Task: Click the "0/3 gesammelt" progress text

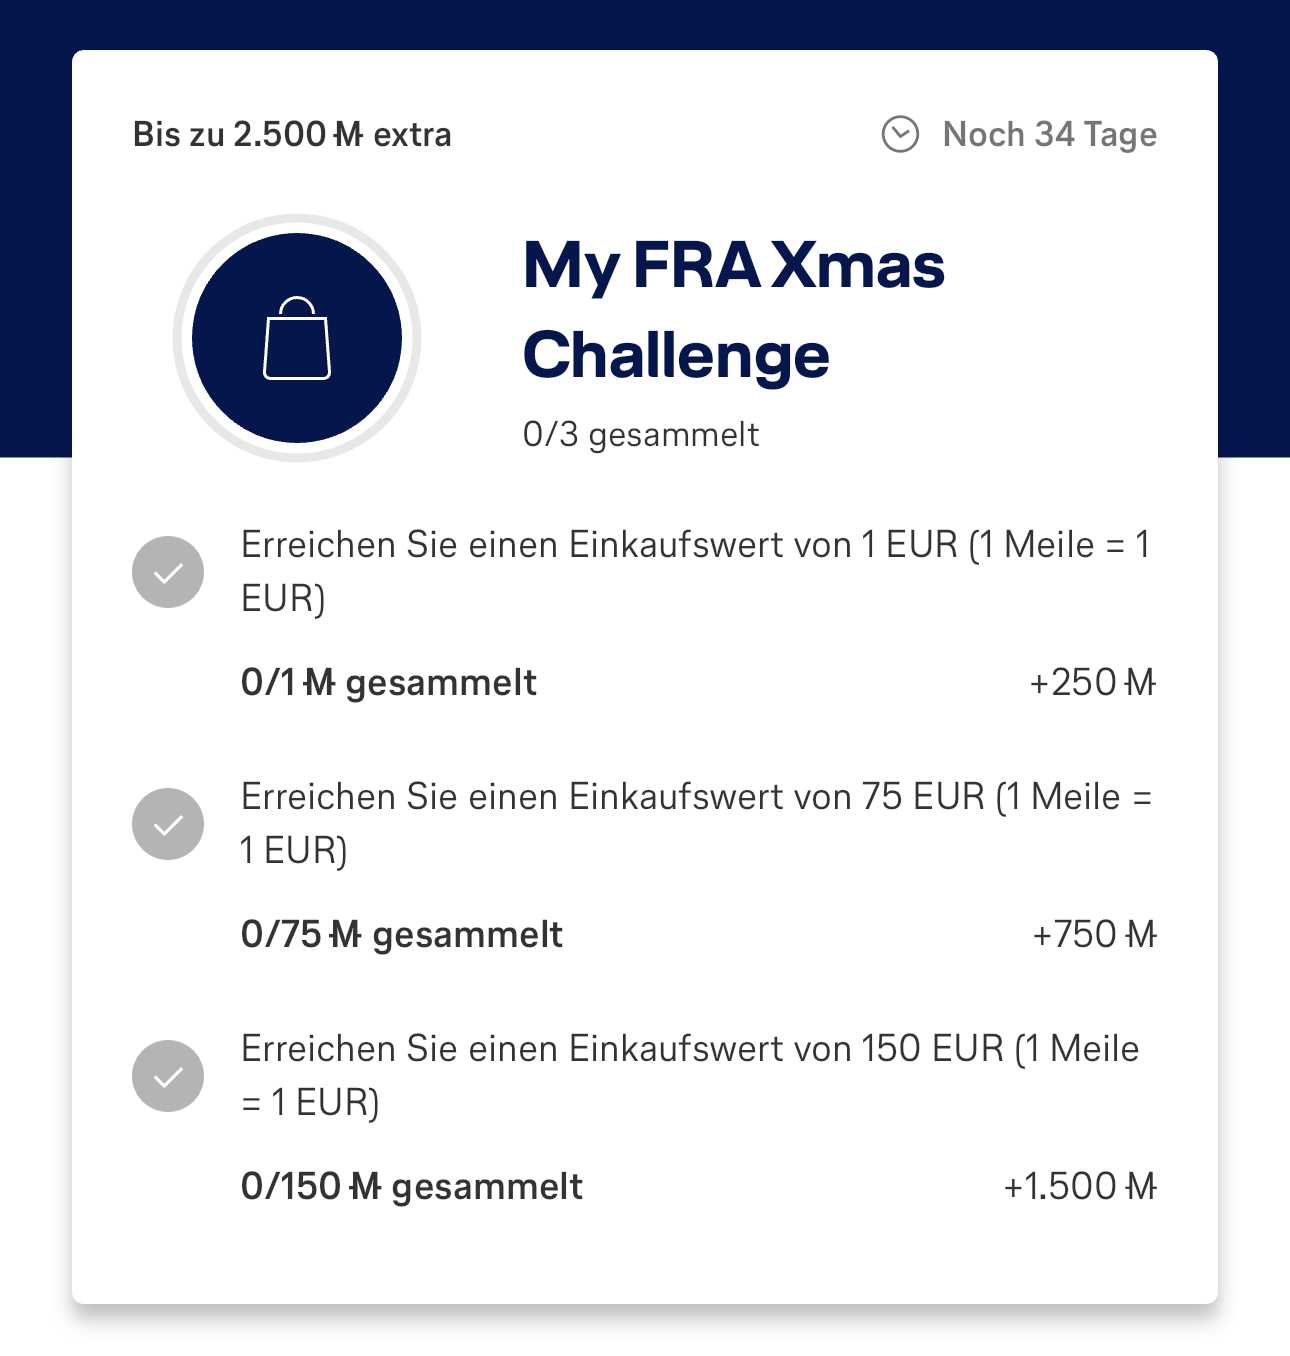Action: coord(641,434)
